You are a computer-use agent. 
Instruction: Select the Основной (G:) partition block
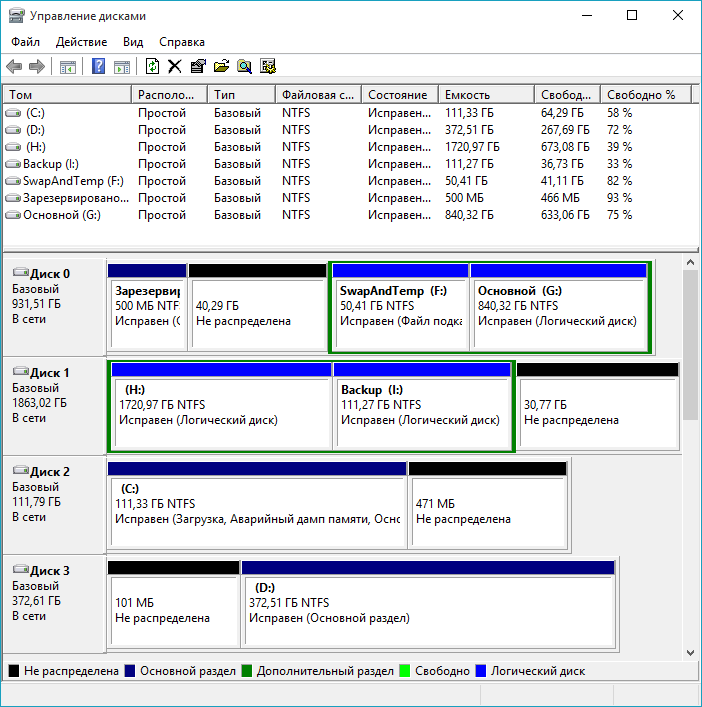[x=559, y=306]
